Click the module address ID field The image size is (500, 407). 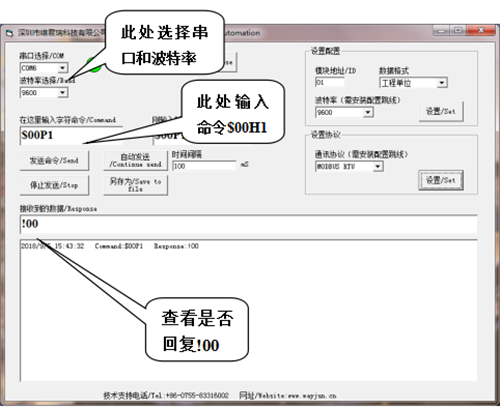click(x=330, y=82)
